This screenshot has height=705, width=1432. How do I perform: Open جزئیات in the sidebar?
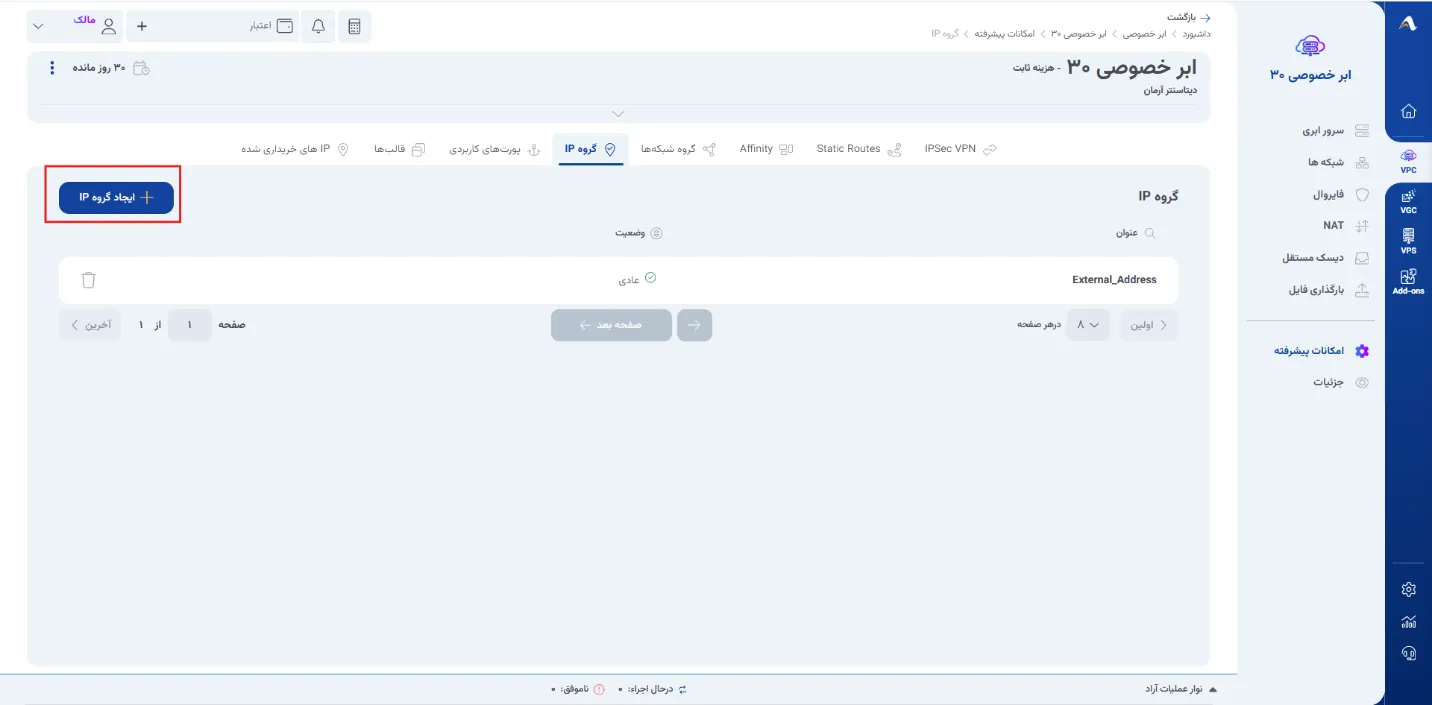[x=1341, y=382]
